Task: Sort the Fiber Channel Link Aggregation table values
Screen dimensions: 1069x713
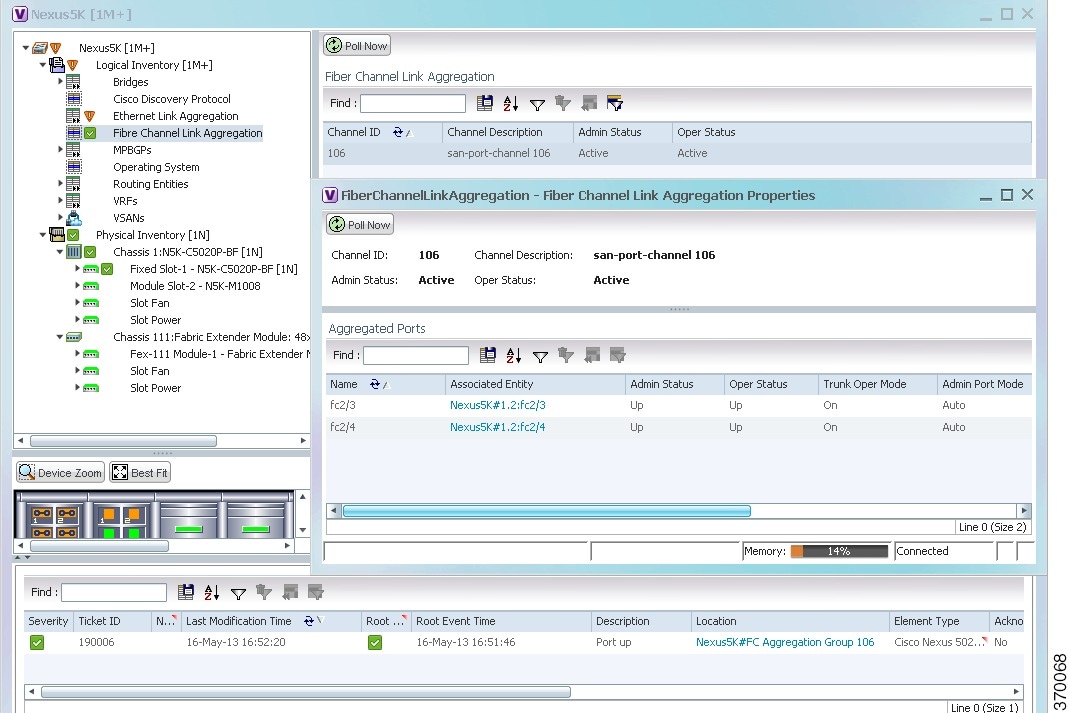Action: click(x=511, y=103)
